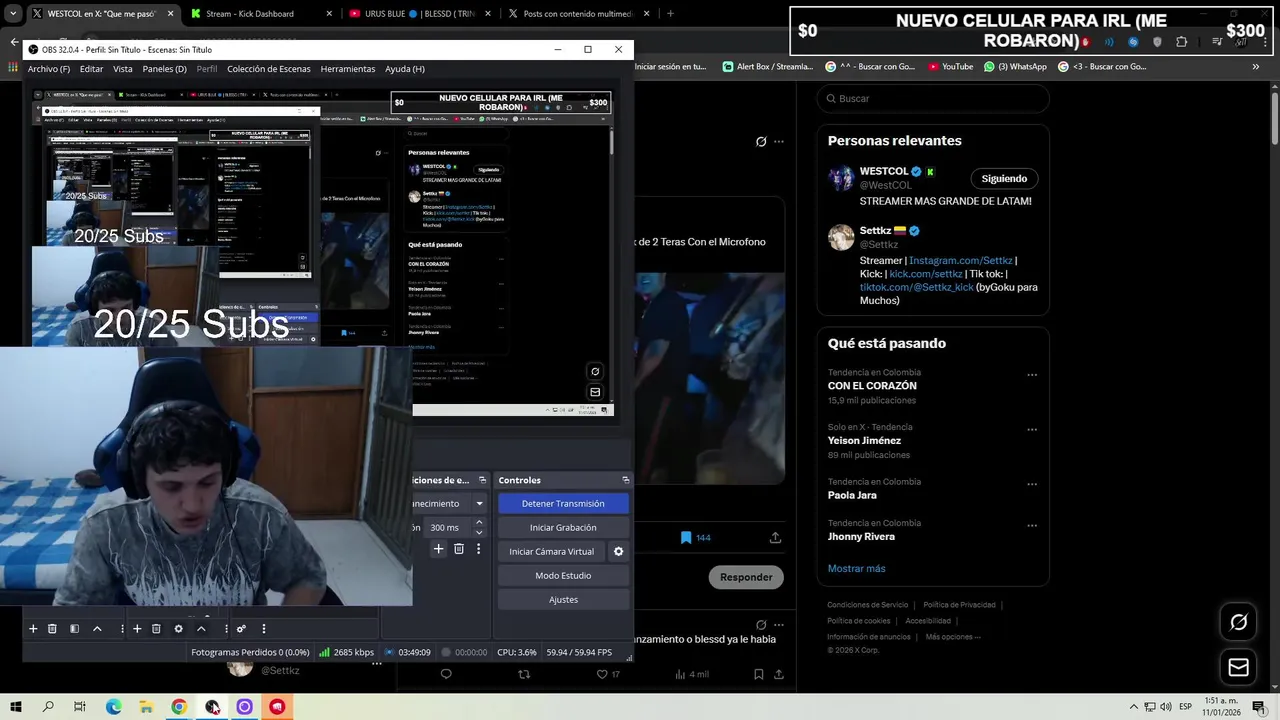
Task: Open Colección de Escenas menu
Action: click(x=268, y=69)
